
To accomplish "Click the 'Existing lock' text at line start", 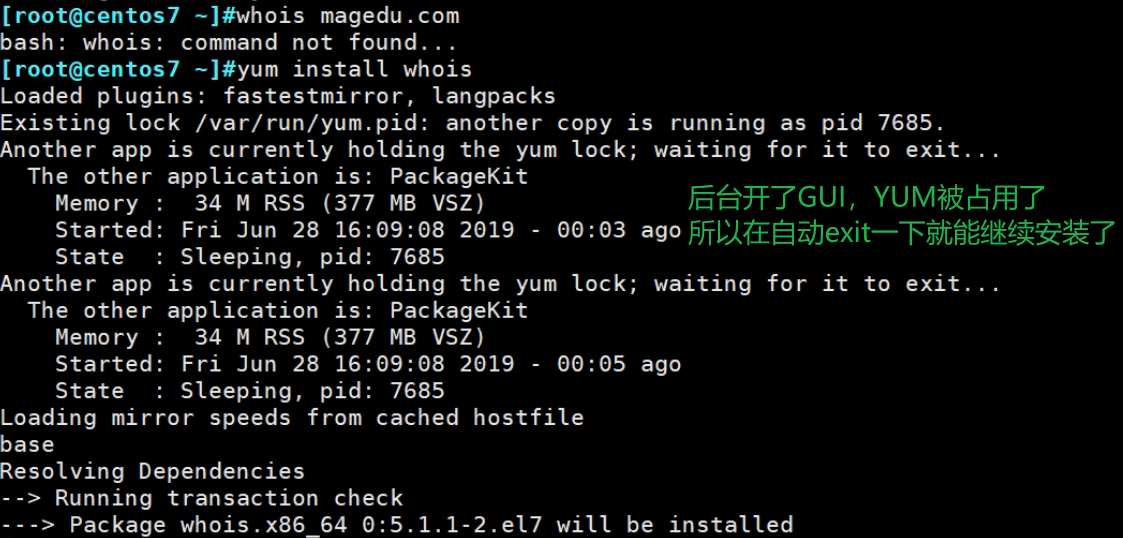I will (69, 123).
